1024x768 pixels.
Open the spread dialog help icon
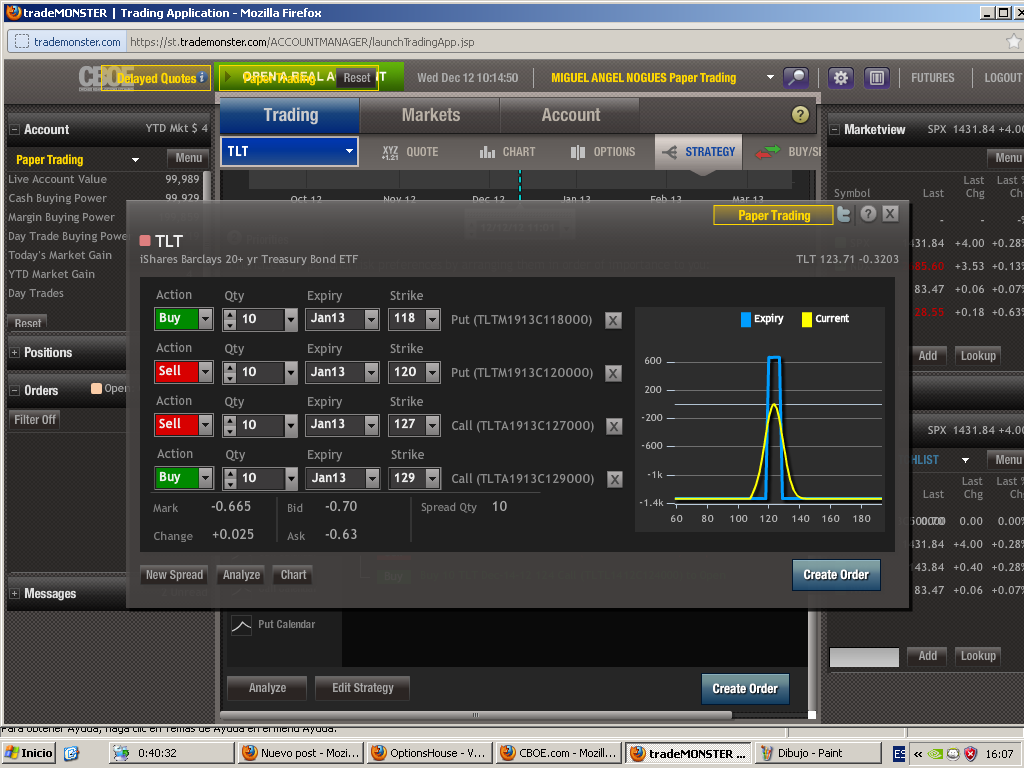pyautogui.click(x=868, y=214)
